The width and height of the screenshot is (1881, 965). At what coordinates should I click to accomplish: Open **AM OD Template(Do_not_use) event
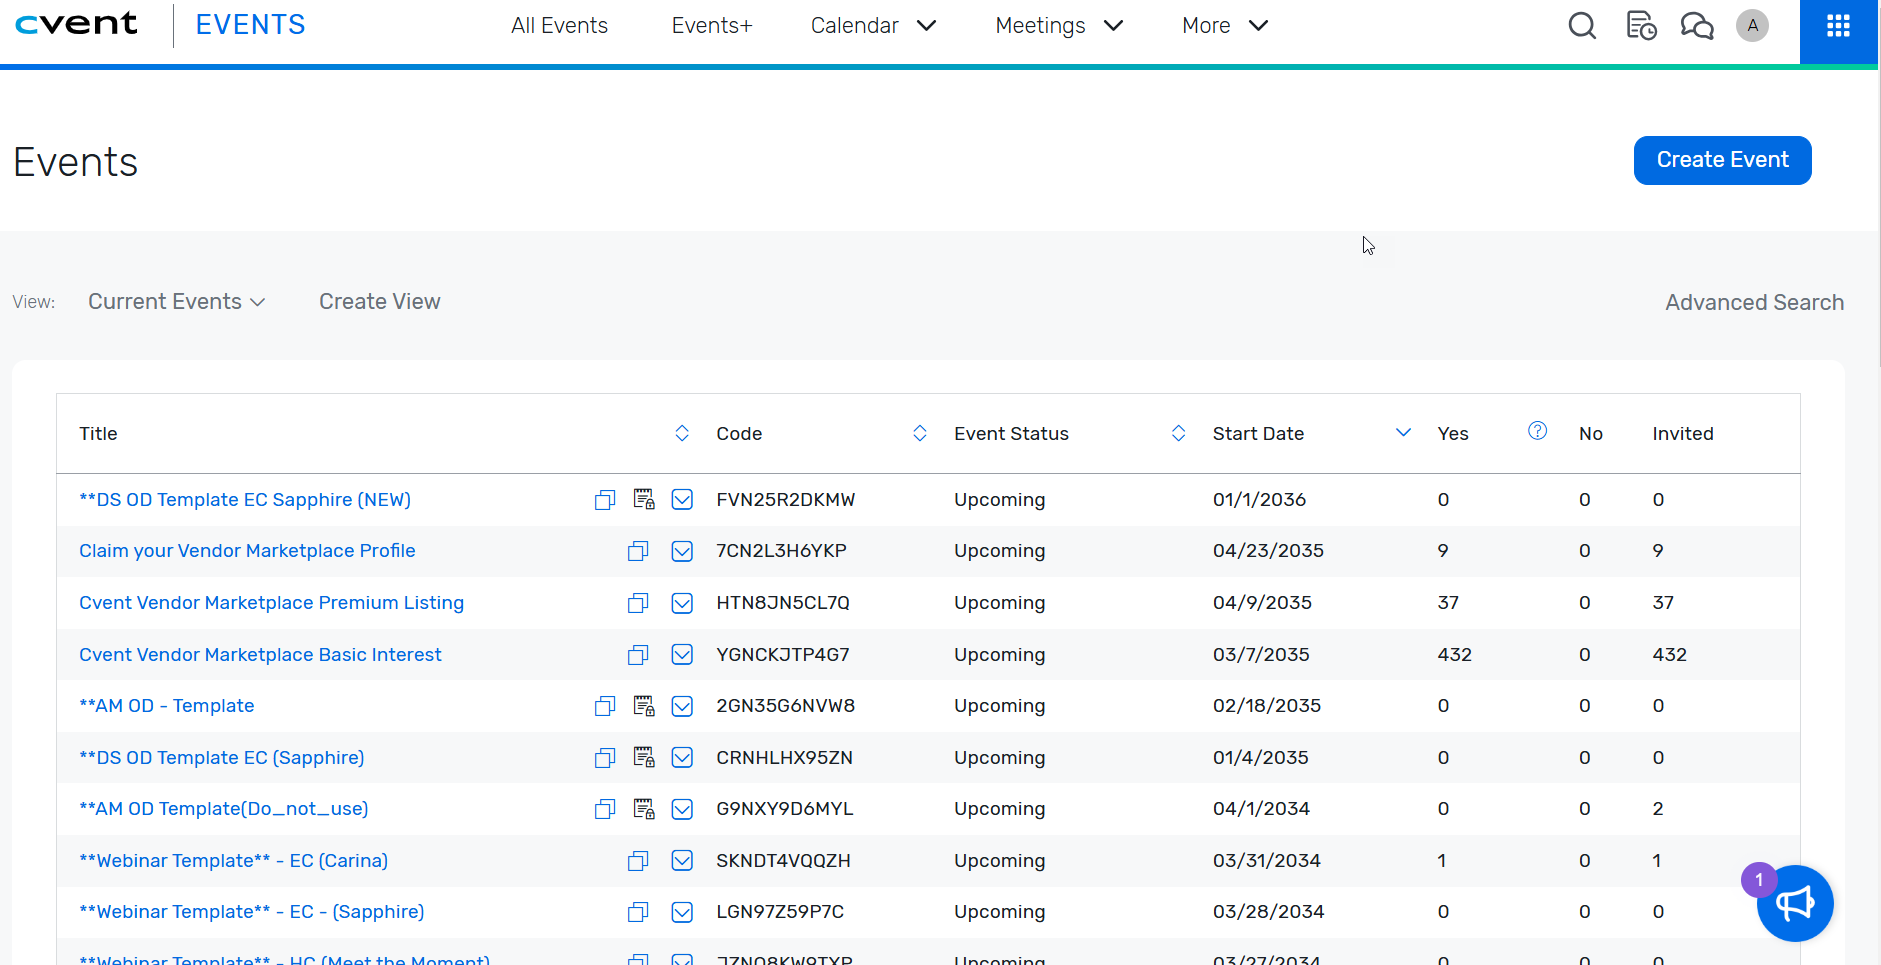click(x=223, y=808)
